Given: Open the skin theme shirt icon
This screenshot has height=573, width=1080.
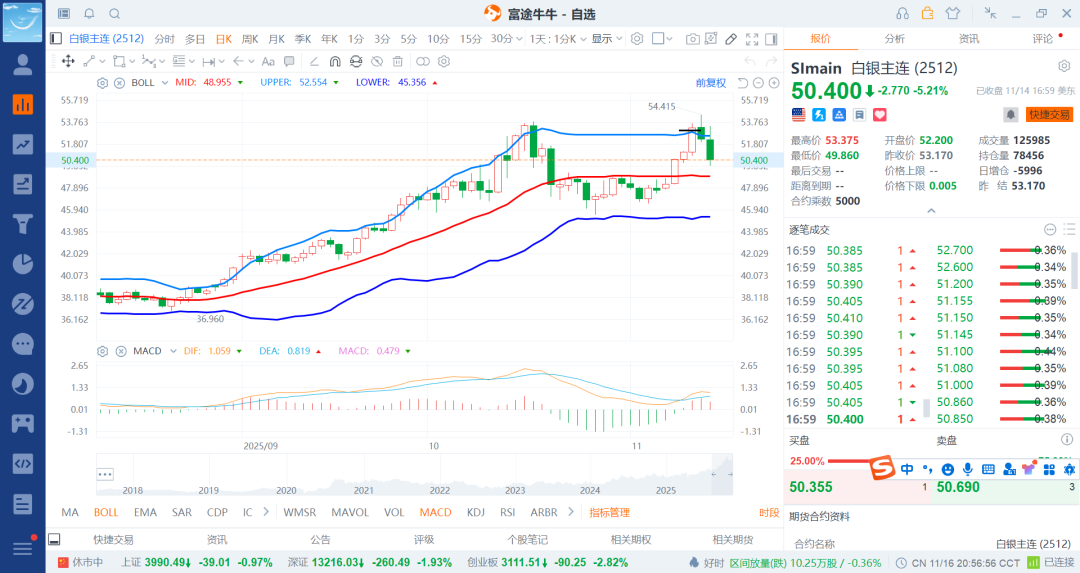Looking at the screenshot, I should (953, 14).
